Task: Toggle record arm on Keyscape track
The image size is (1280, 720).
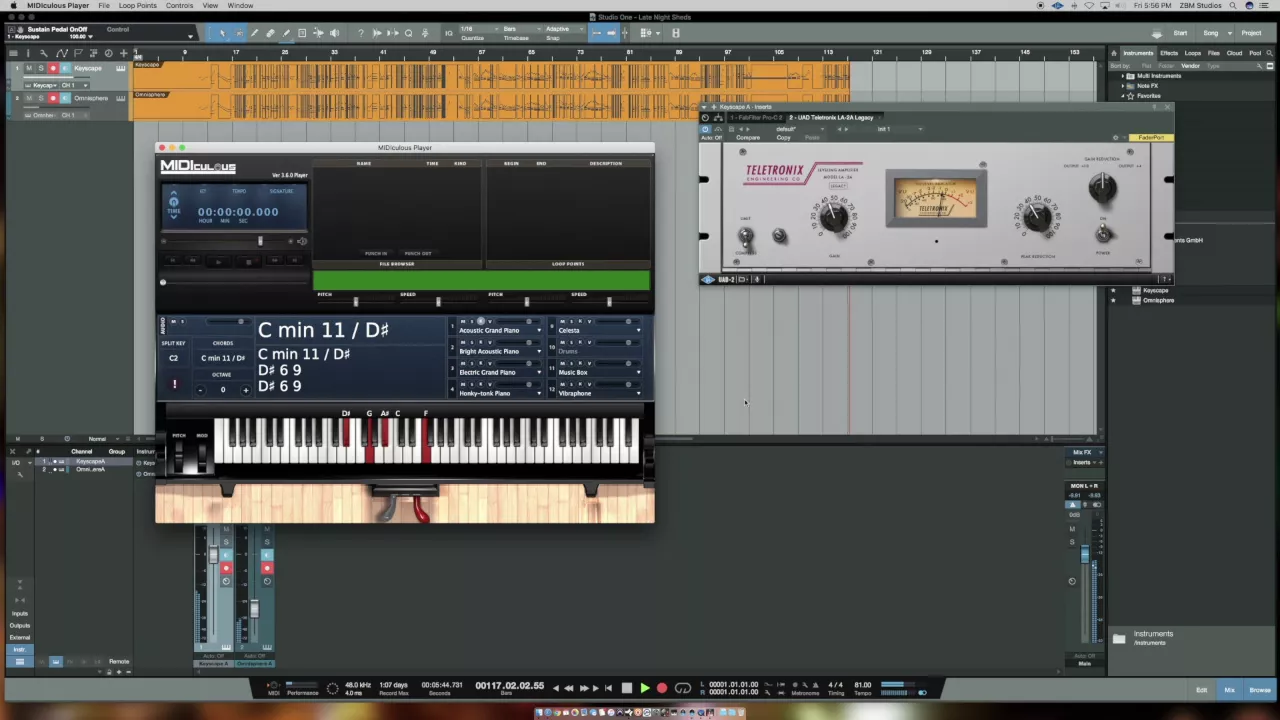Action: 53,68
